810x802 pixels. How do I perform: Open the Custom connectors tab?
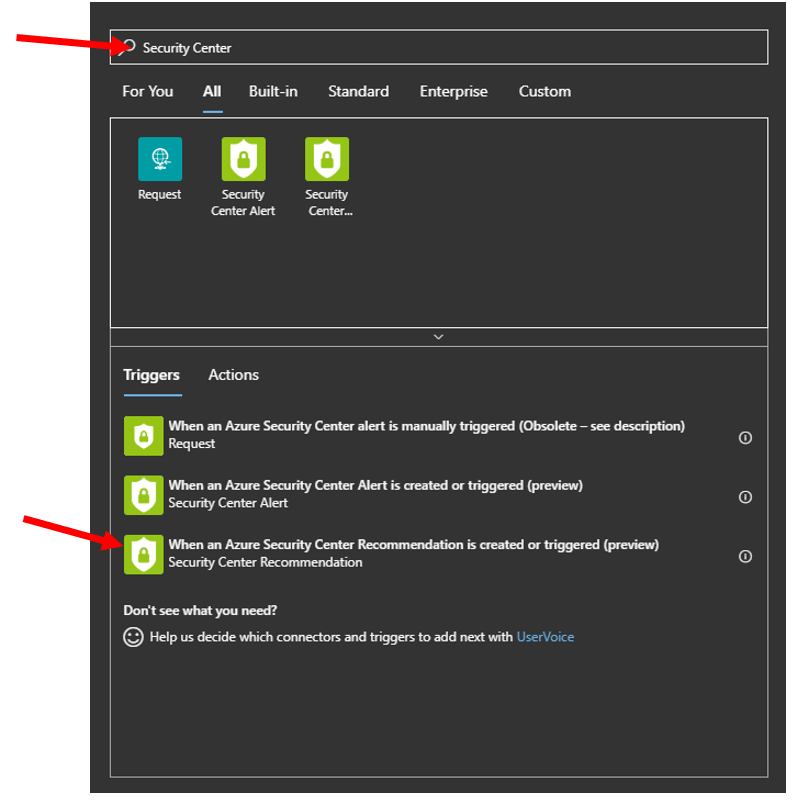(545, 91)
